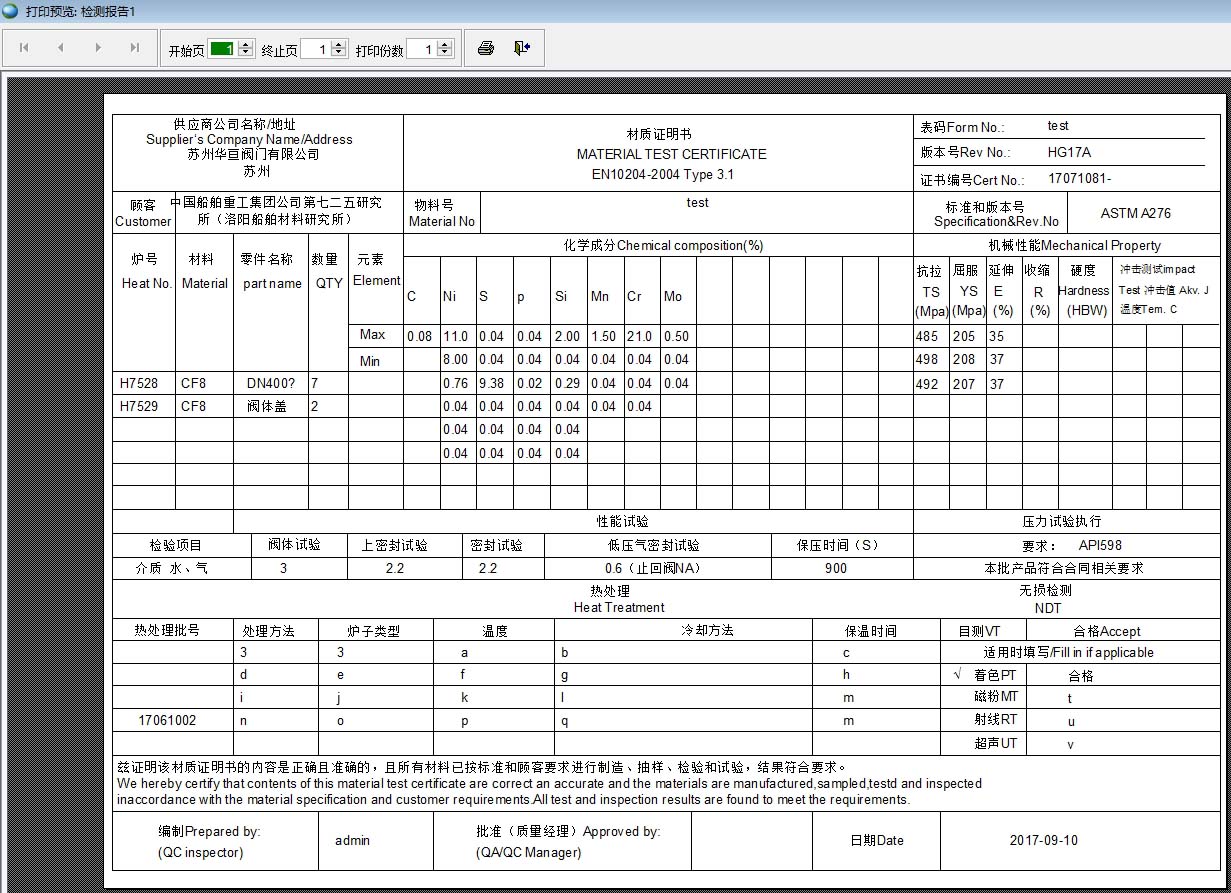Image resolution: width=1231 pixels, height=893 pixels.
Task: Increase the 打印份数 copies count
Action: point(445,44)
